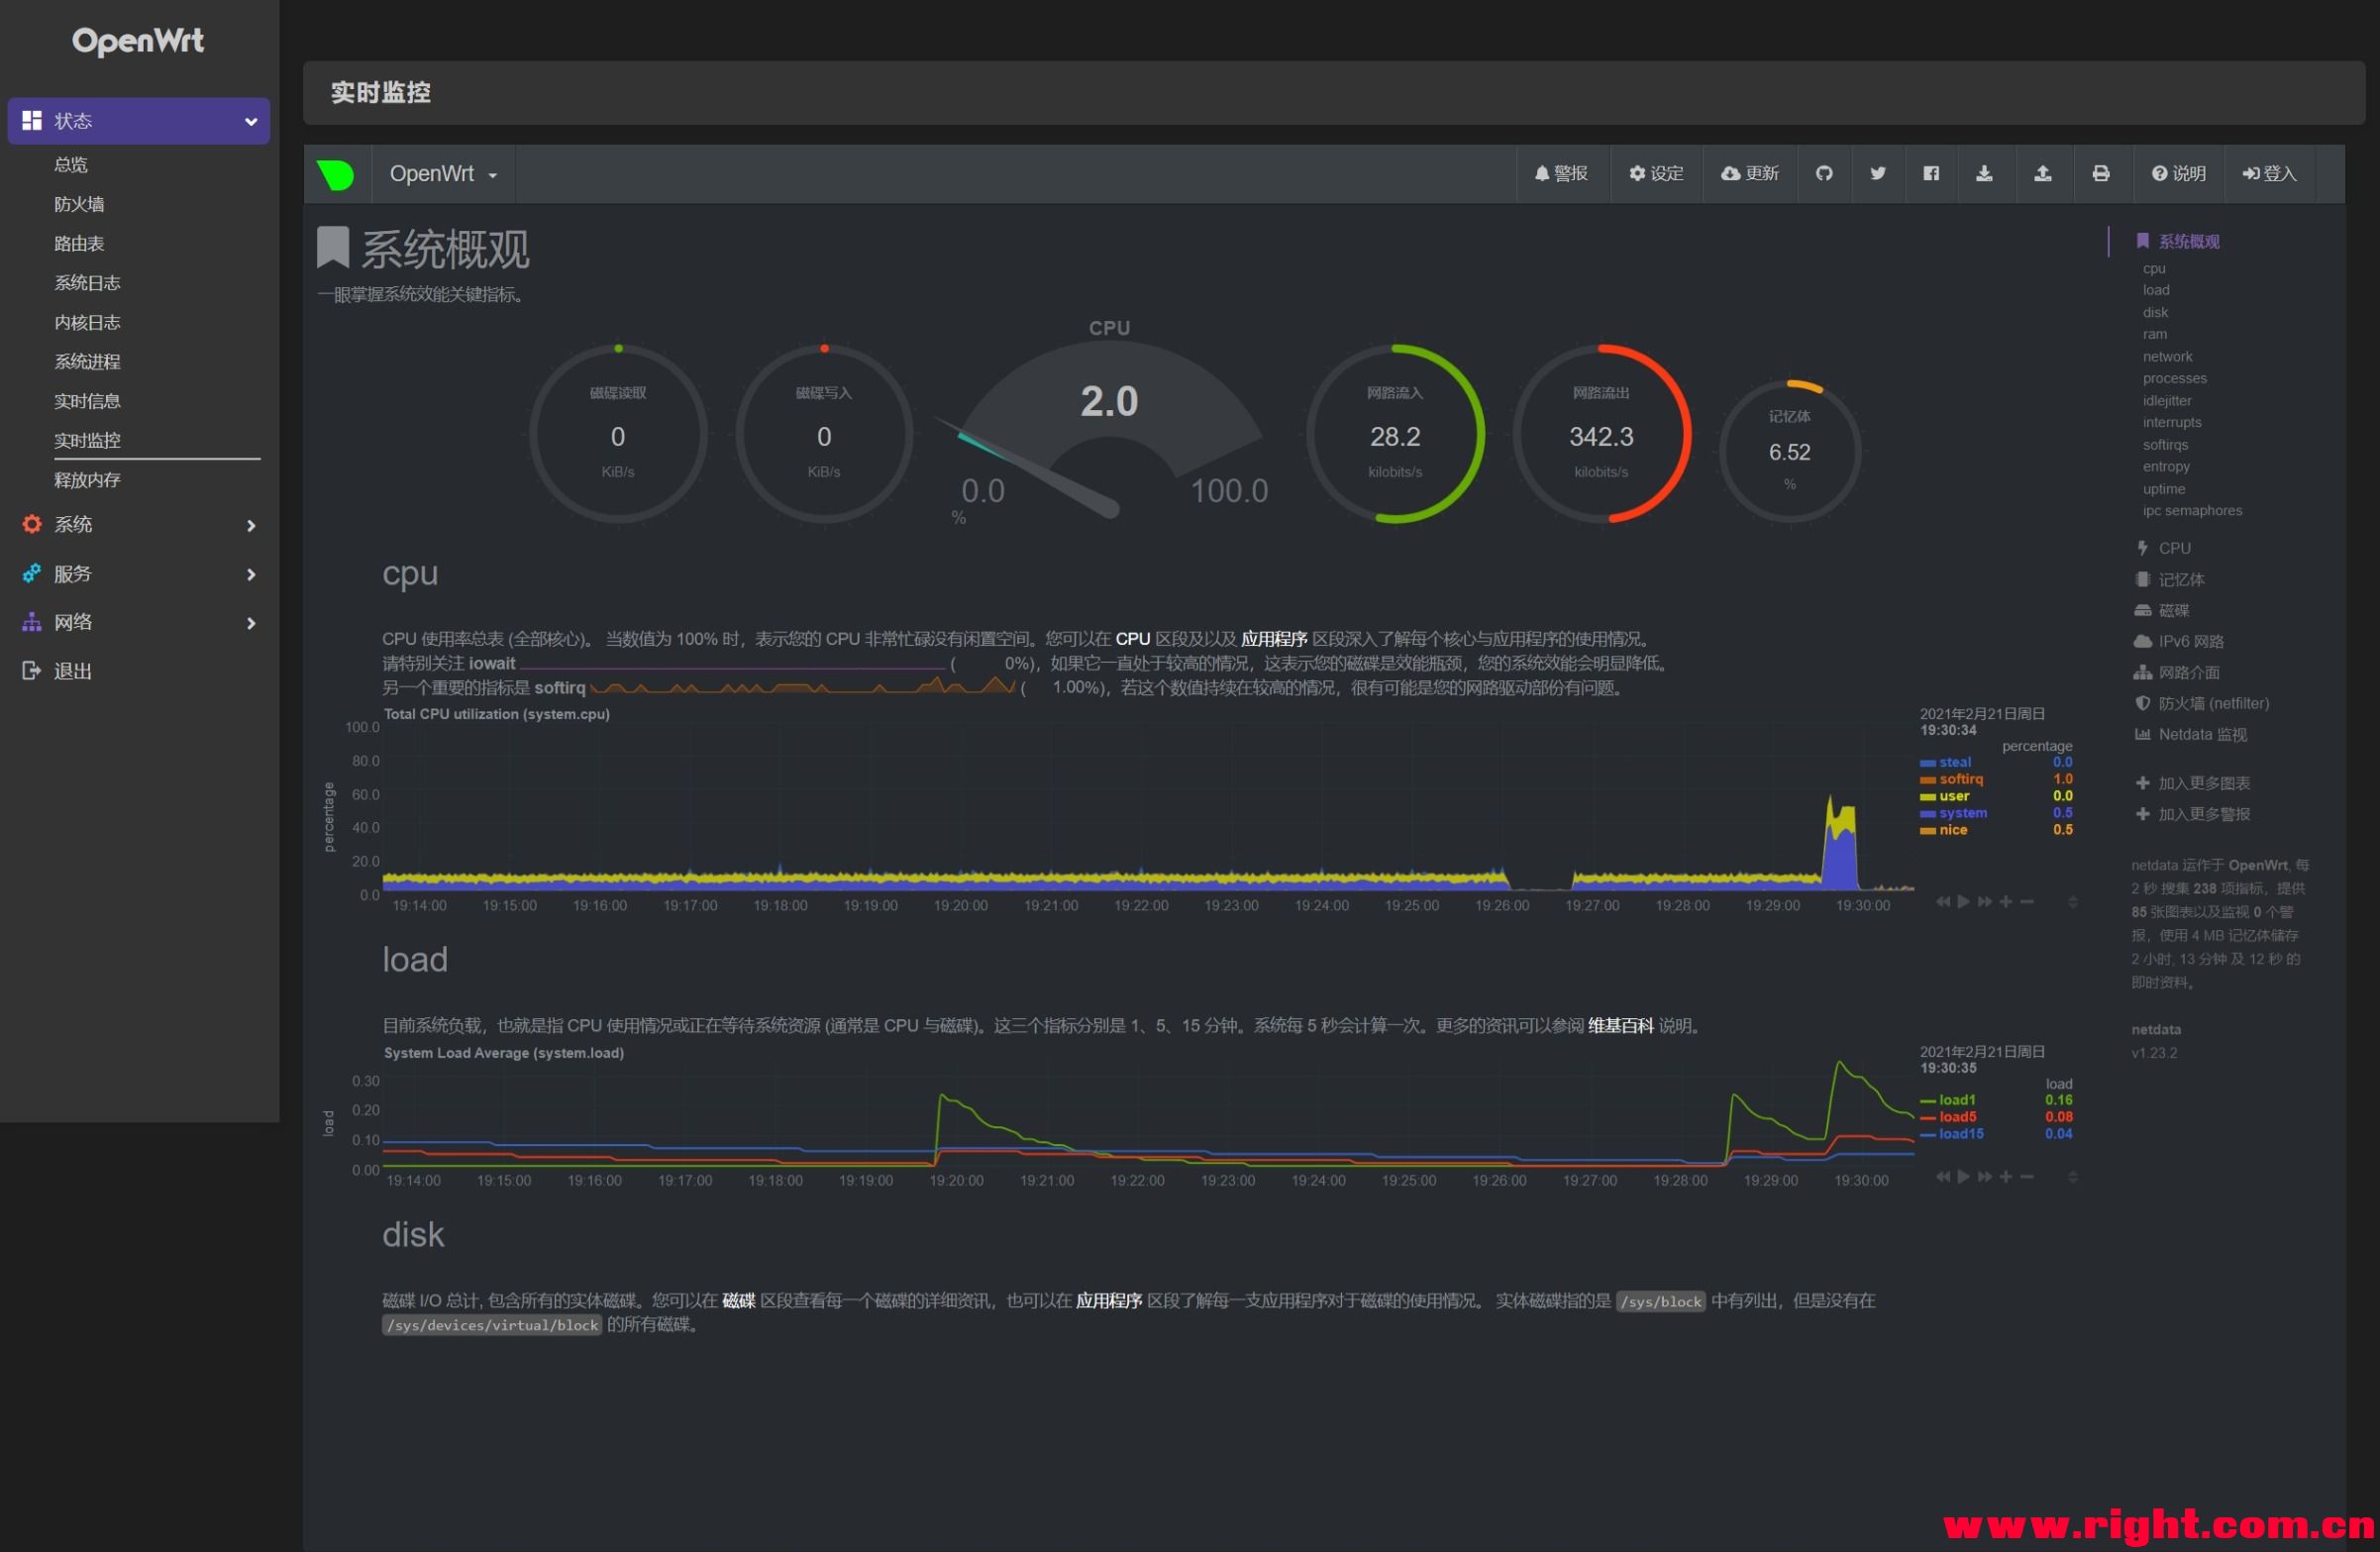Toggle the softirq dimension in CPU legend
Screen dimensions: 2380x1552
(1960, 780)
